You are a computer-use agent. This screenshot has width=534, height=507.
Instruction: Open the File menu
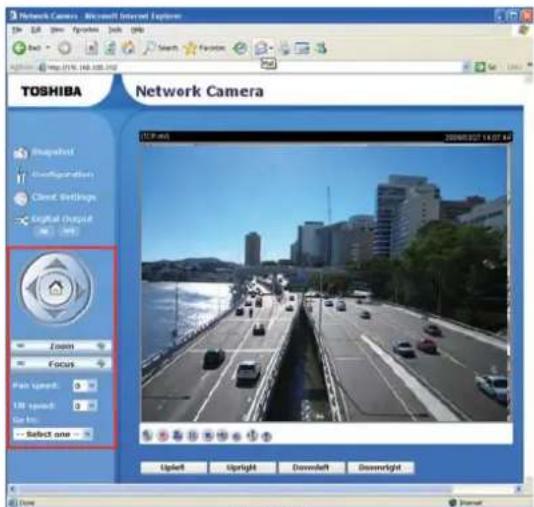[x=17, y=30]
